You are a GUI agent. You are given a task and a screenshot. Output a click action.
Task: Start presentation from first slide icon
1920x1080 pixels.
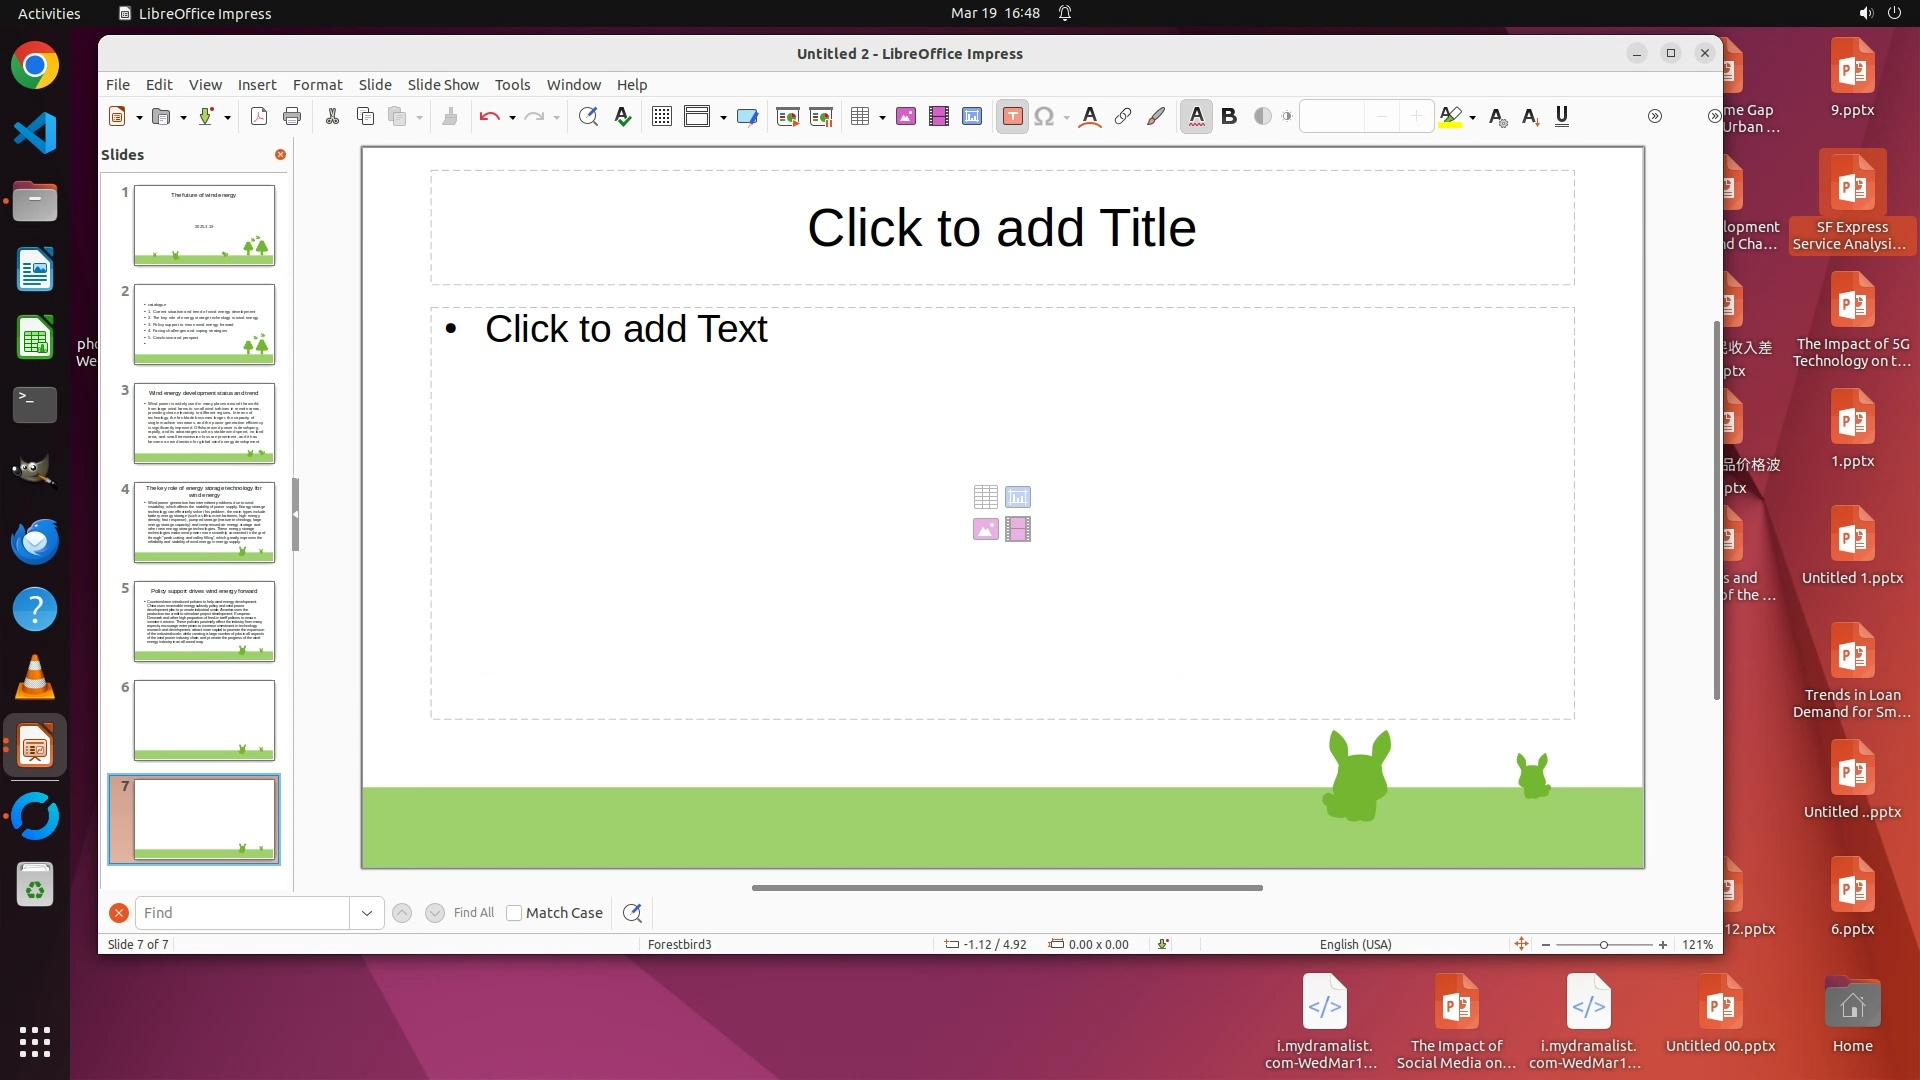[787, 117]
